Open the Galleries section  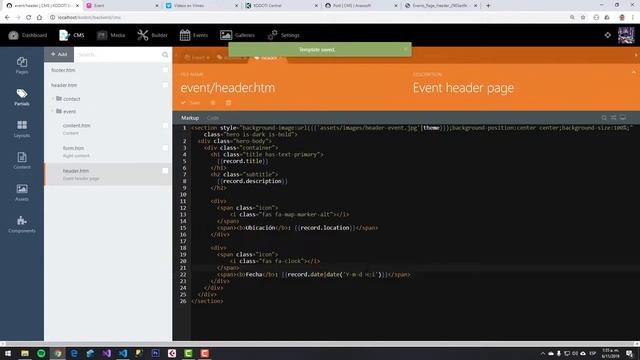[237, 35]
